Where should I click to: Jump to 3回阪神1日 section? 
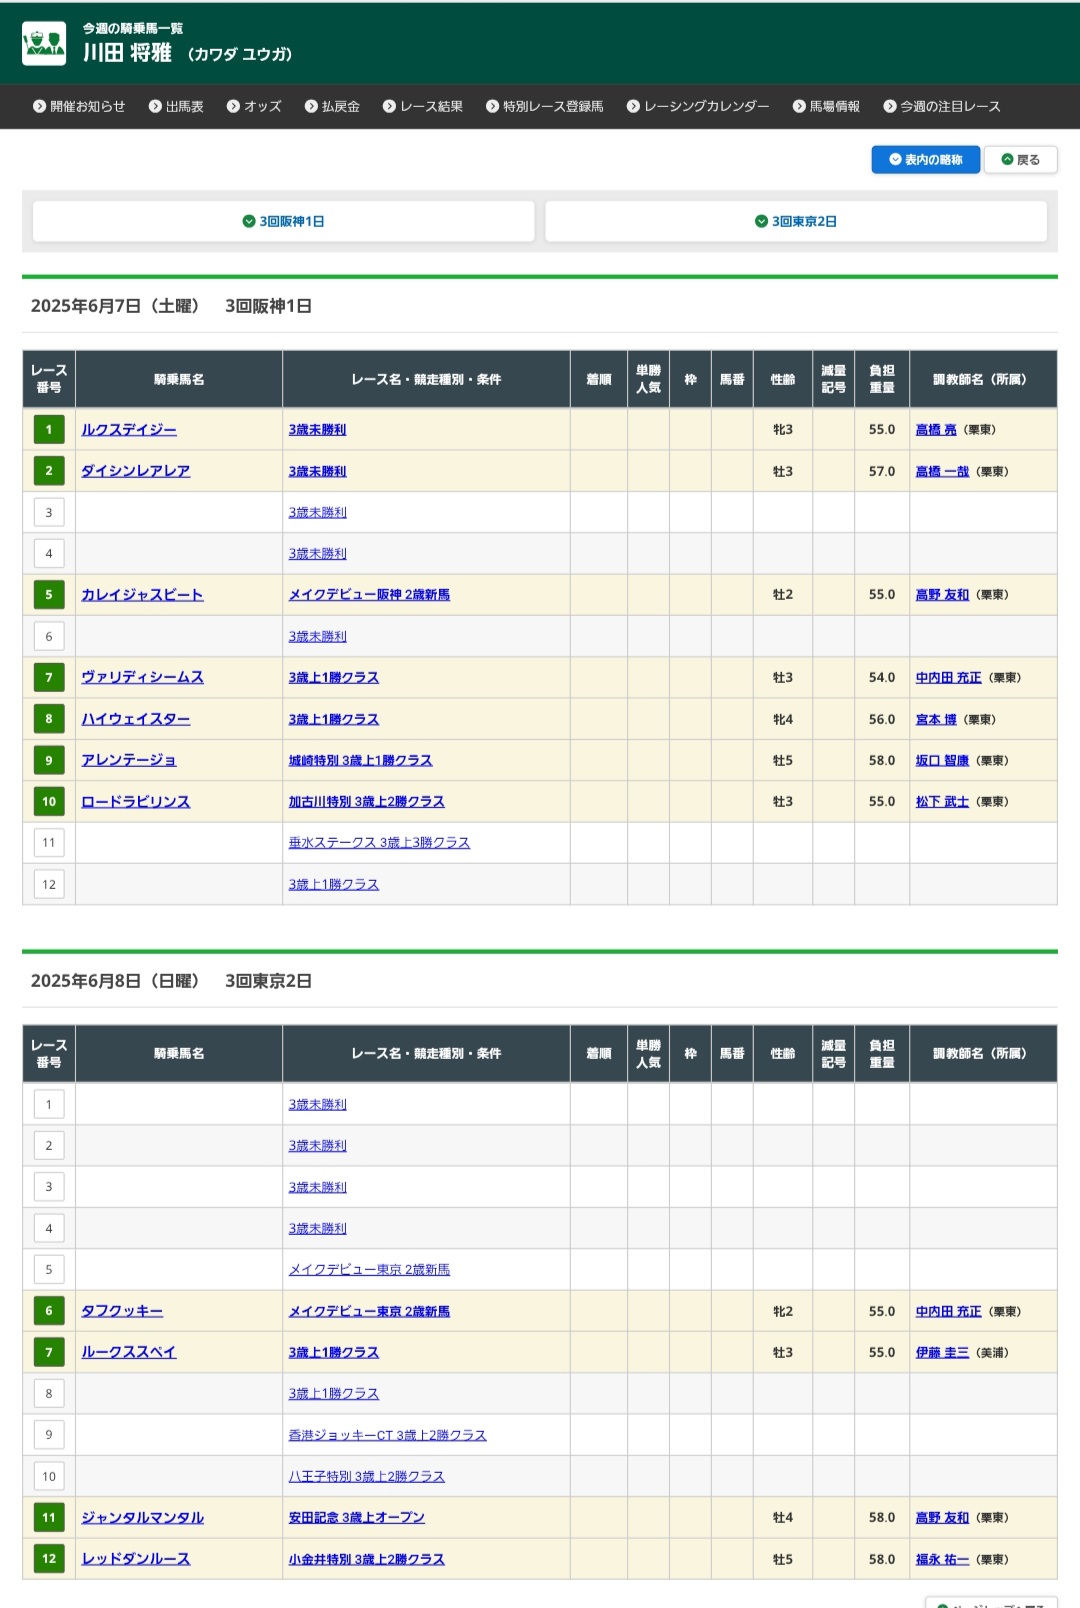point(284,221)
